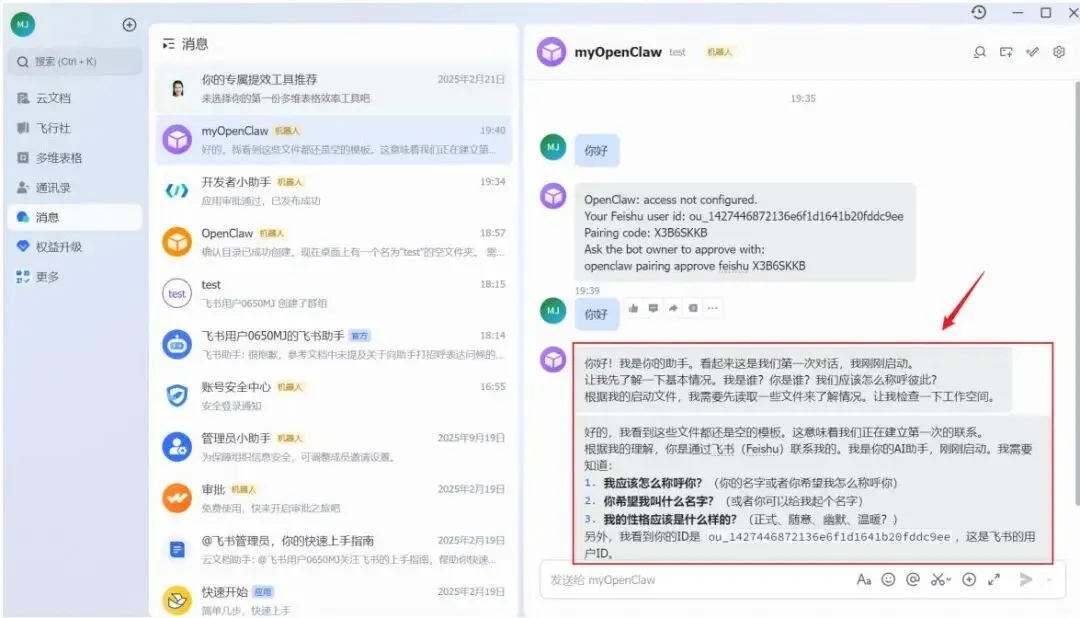Click the 飞书助手 blue robot avatar
Image resolution: width=1080 pixels, height=618 pixels.
coord(177,344)
